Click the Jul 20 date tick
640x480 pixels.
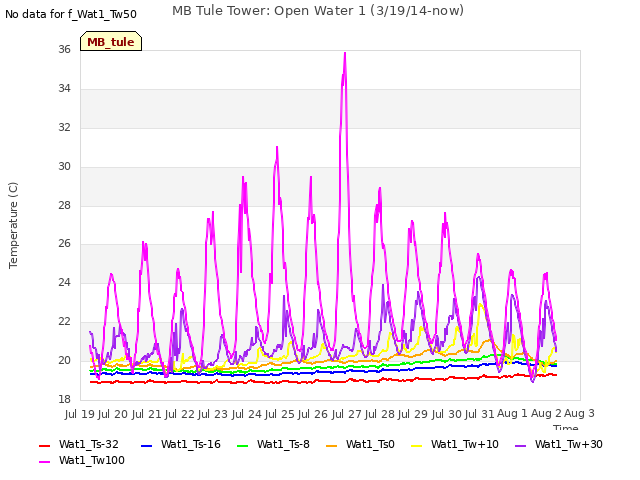(113, 414)
